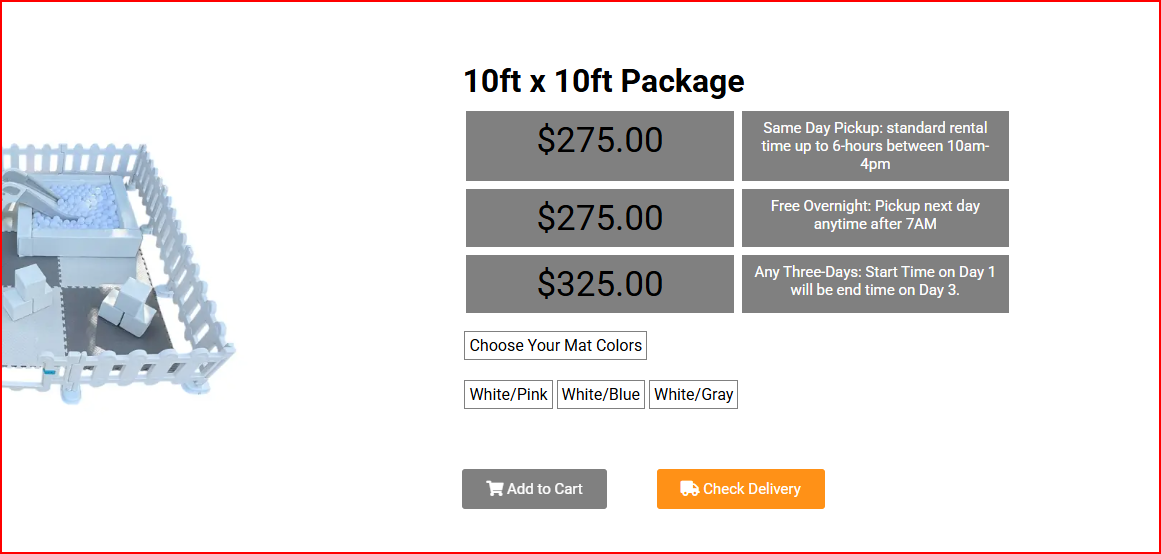This screenshot has height=554, width=1161.
Task: Click the 10ft x 10ft Package heading
Action: click(x=603, y=81)
